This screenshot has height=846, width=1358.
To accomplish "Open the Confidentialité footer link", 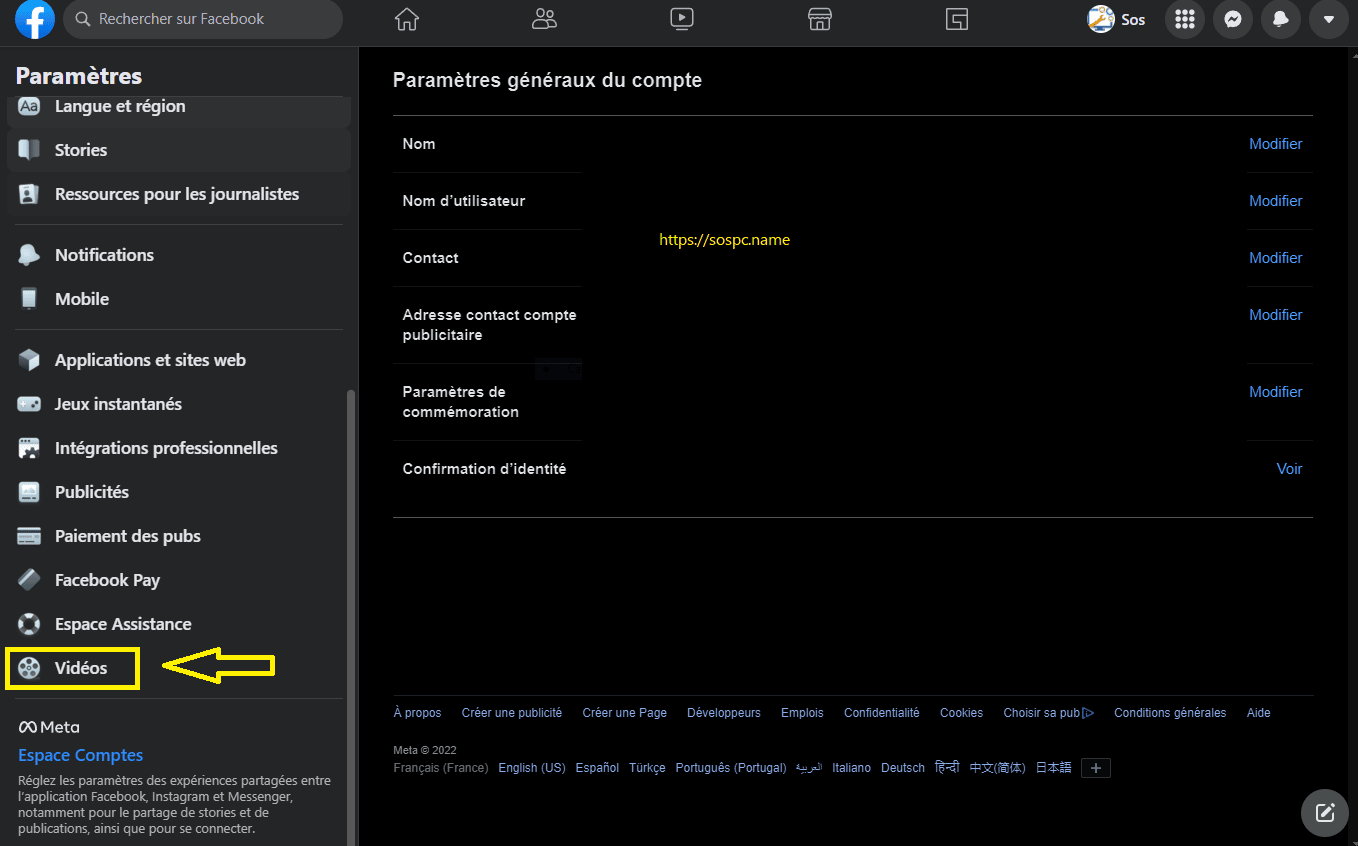I will 882,713.
